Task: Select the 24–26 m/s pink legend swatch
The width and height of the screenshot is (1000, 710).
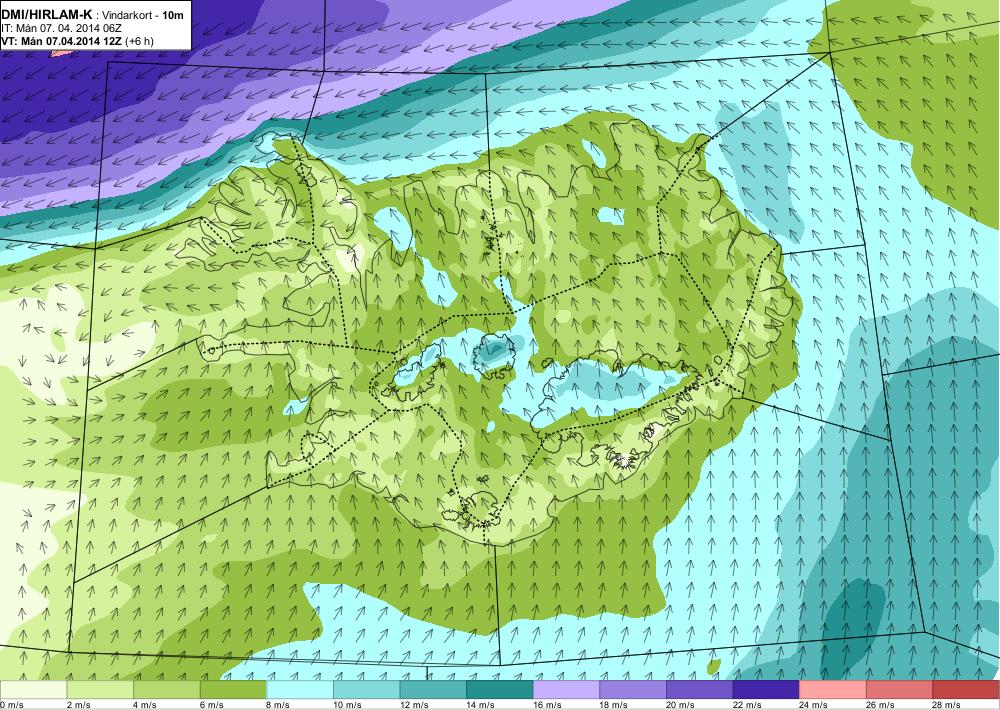Action: [x=833, y=690]
